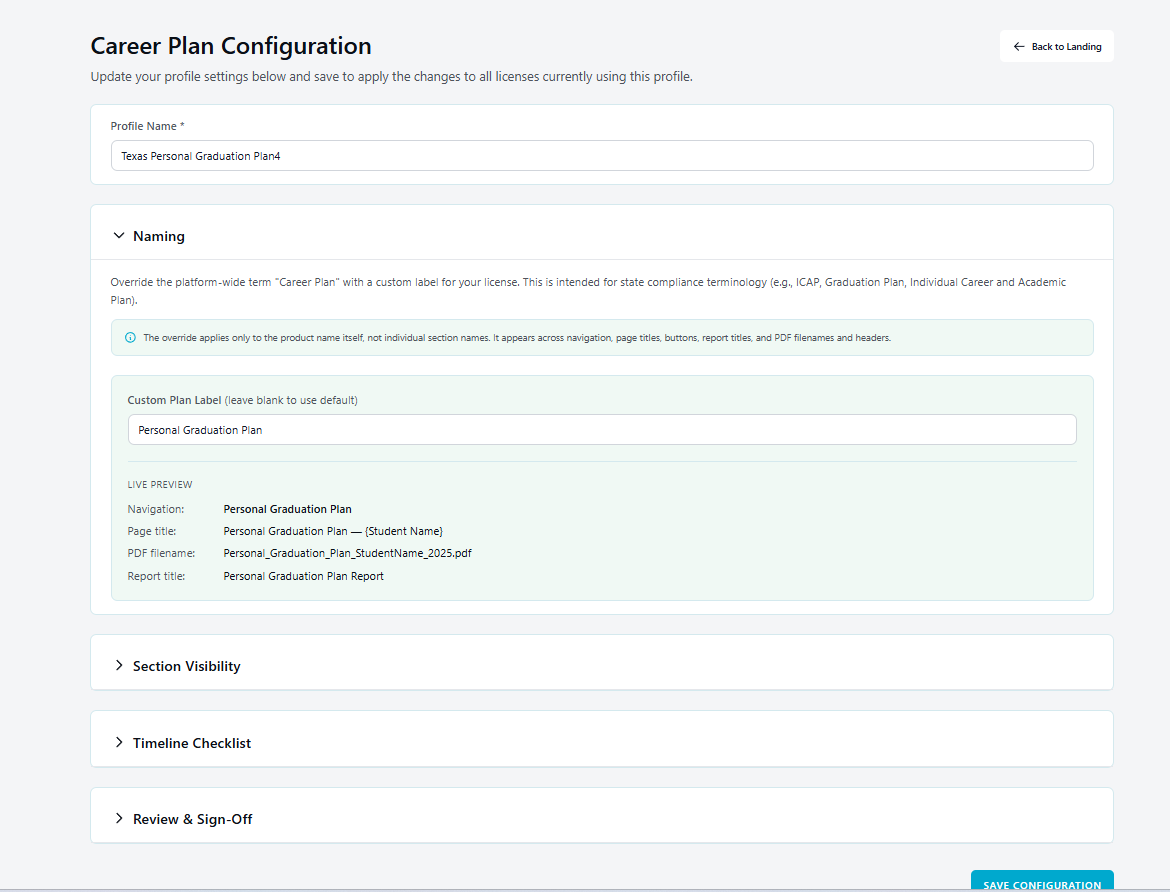Viewport: 1170px width, 892px height.
Task: Select the Career Plan Configuration page title
Action: tap(231, 46)
